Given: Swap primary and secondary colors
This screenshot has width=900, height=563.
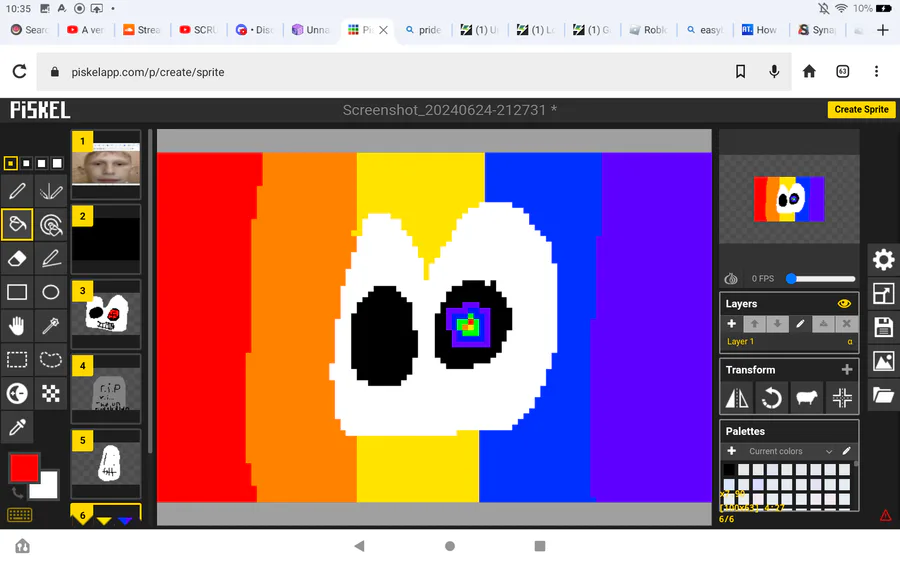Looking at the screenshot, I should coord(17,492).
